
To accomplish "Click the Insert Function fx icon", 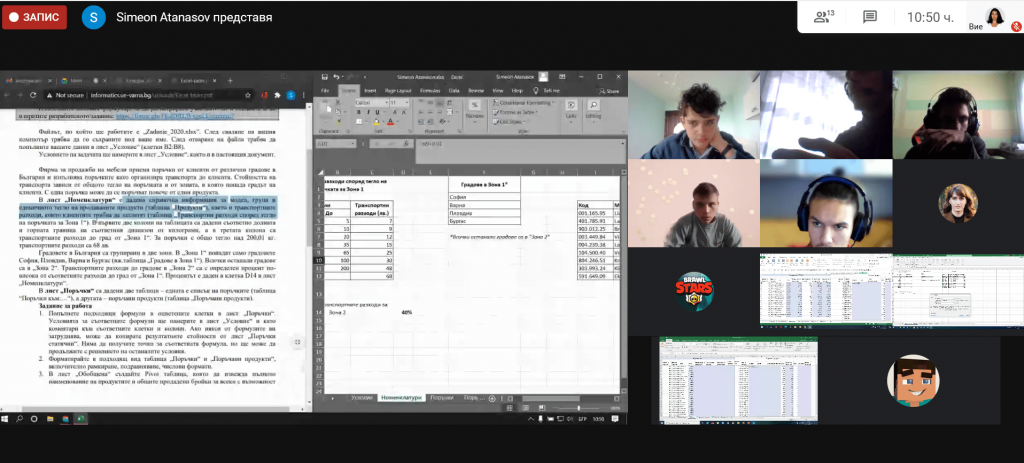I will 406,144.
